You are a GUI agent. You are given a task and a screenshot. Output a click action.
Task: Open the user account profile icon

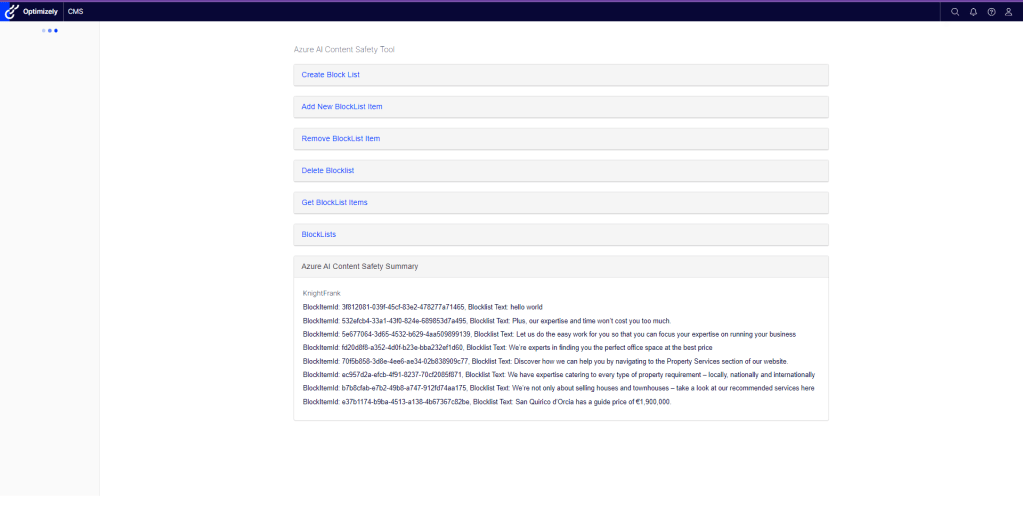[1008, 11]
